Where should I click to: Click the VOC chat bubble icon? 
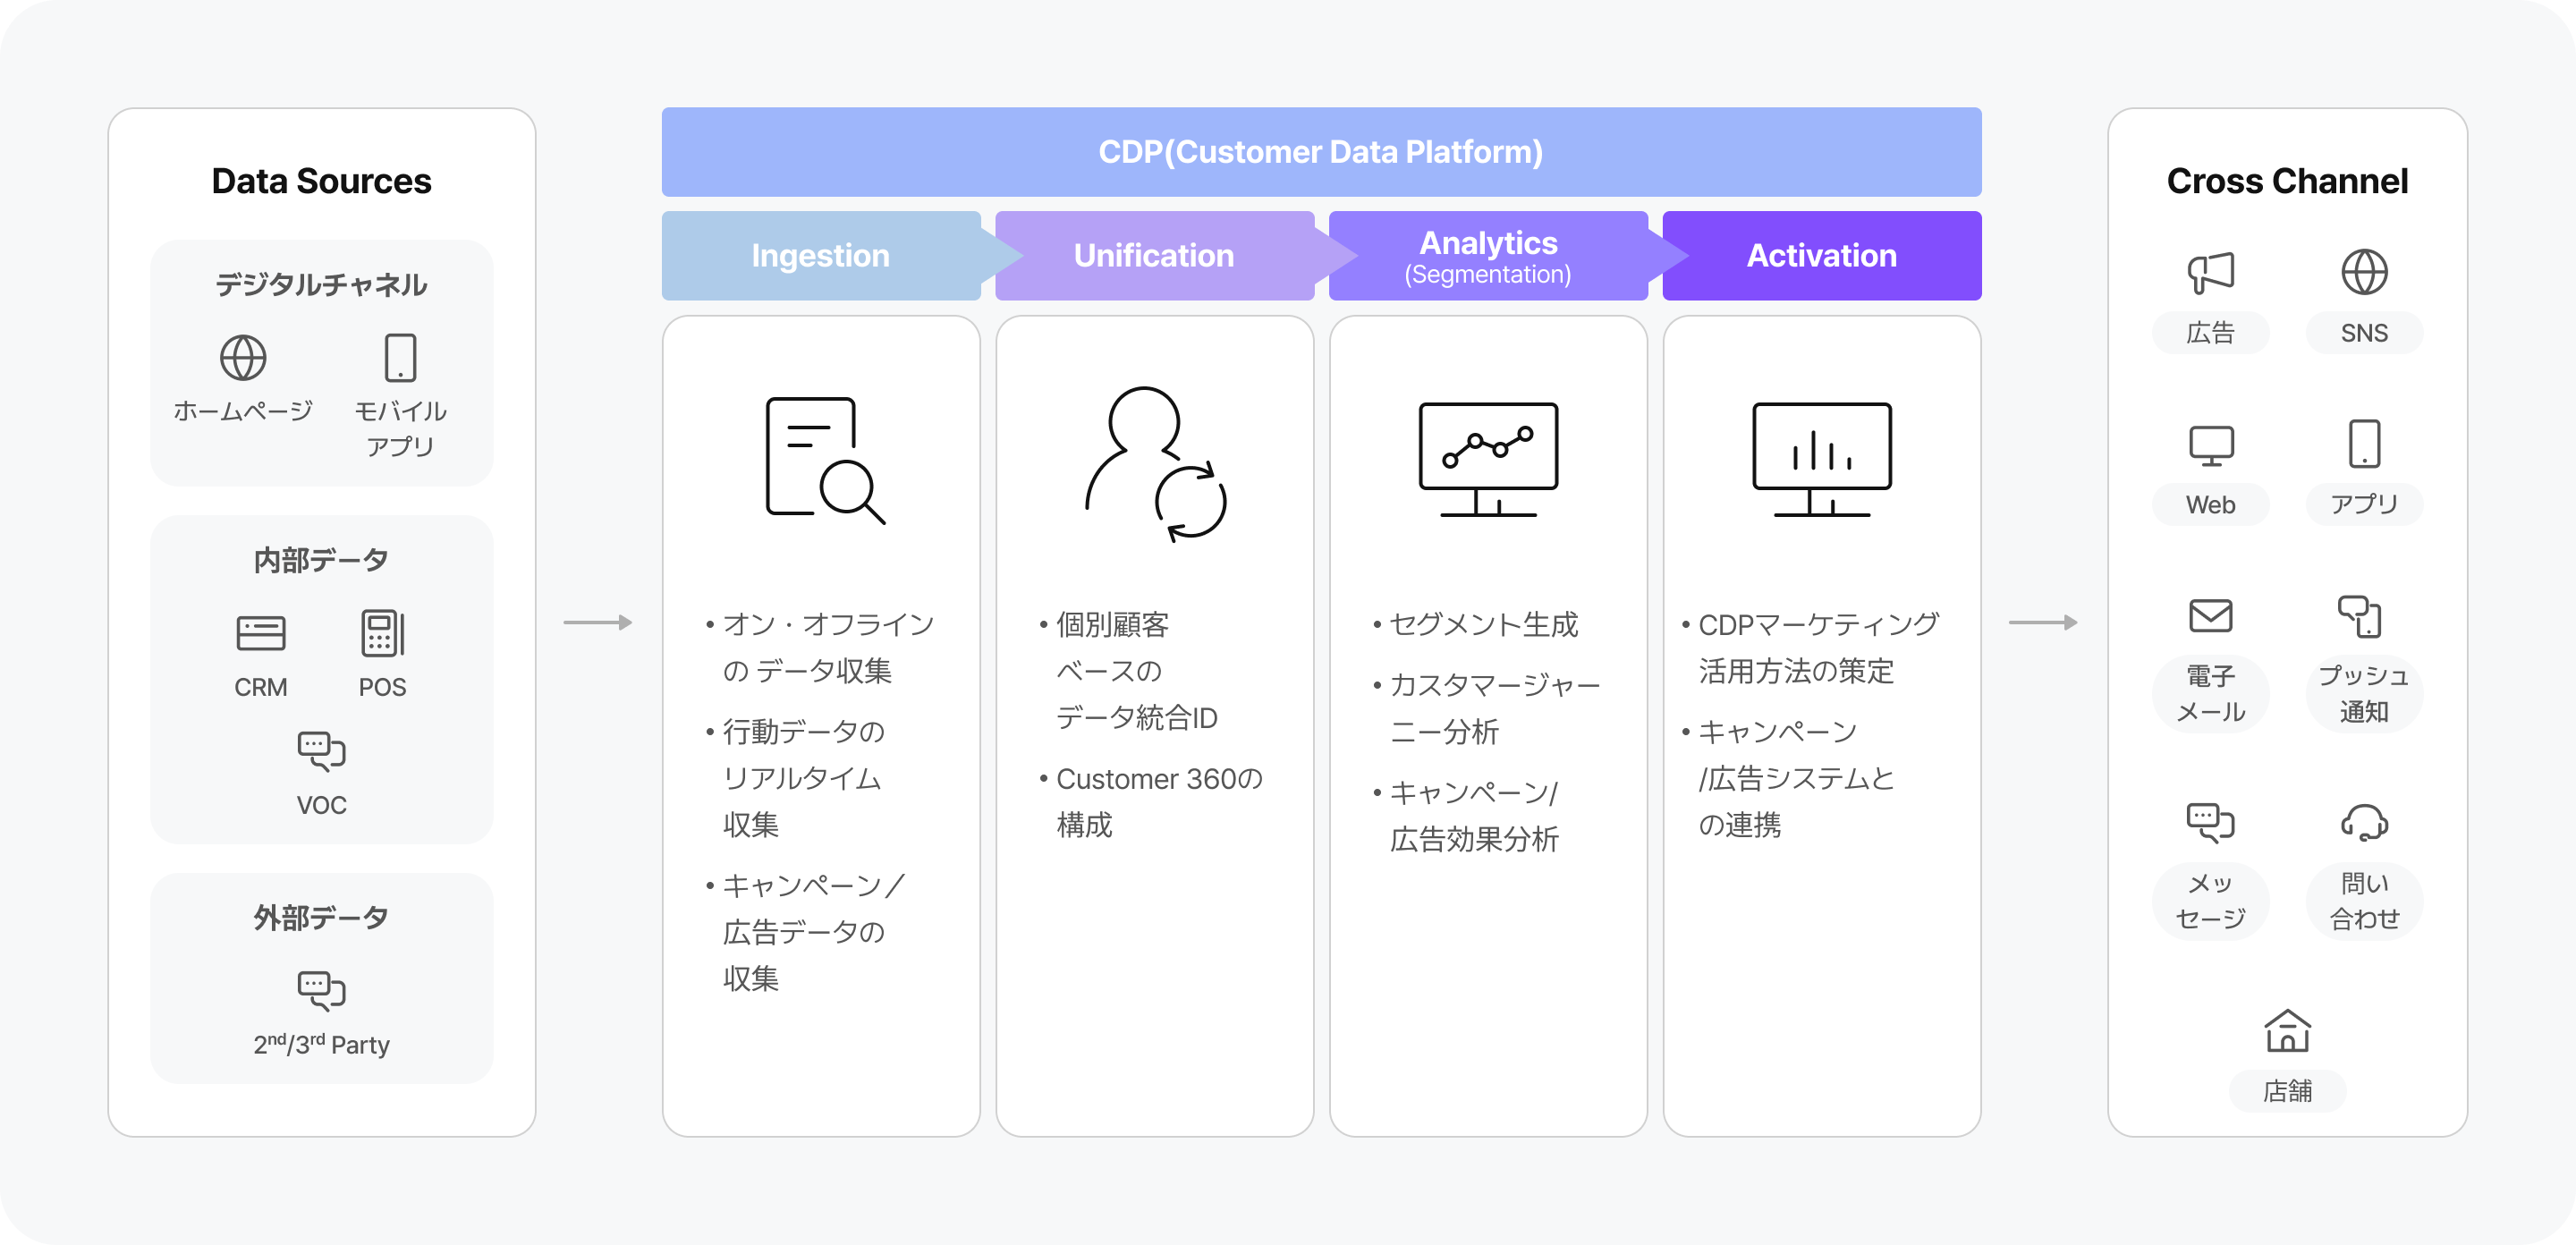[321, 750]
